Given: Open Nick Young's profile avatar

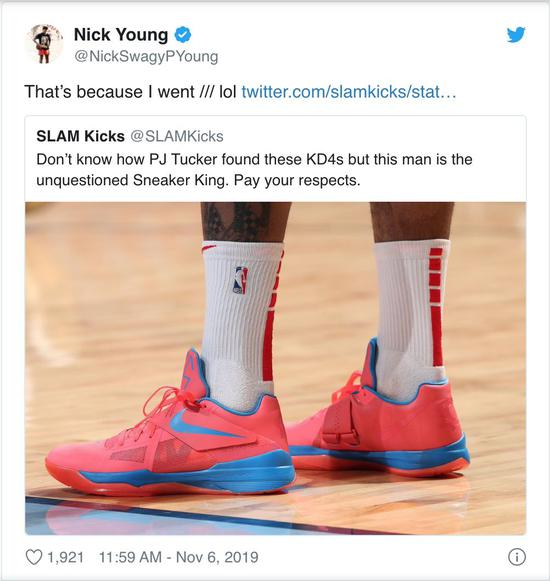Looking at the screenshot, I should click(x=44, y=44).
